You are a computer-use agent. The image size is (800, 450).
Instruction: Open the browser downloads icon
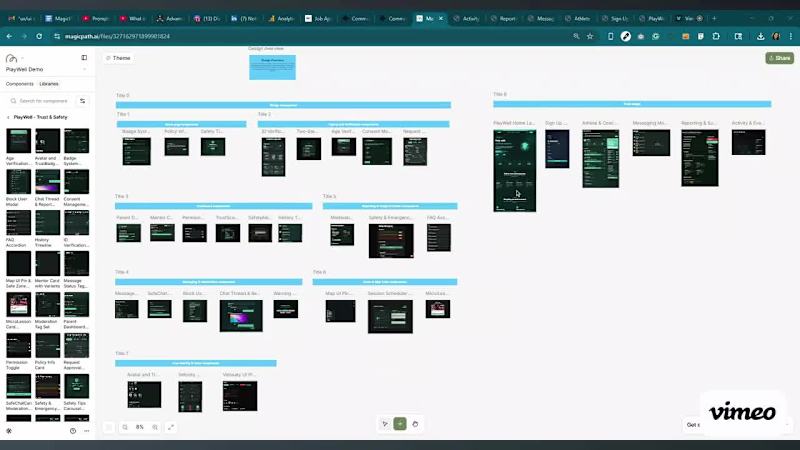pyautogui.click(x=761, y=36)
